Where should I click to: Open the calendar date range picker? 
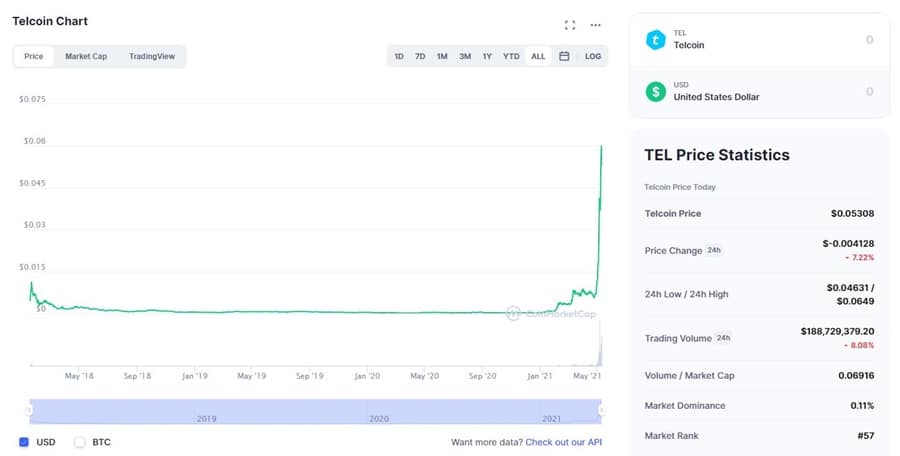coord(564,56)
